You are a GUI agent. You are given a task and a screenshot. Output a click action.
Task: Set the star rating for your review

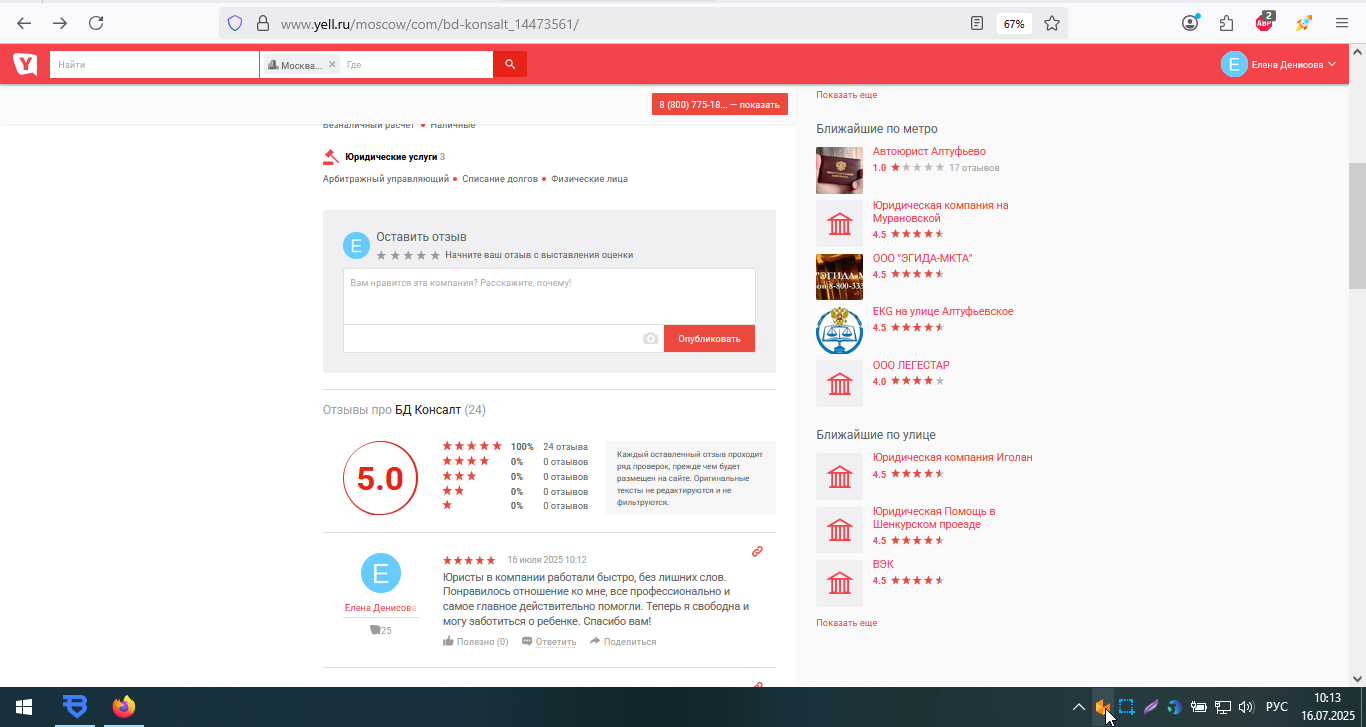coord(408,255)
